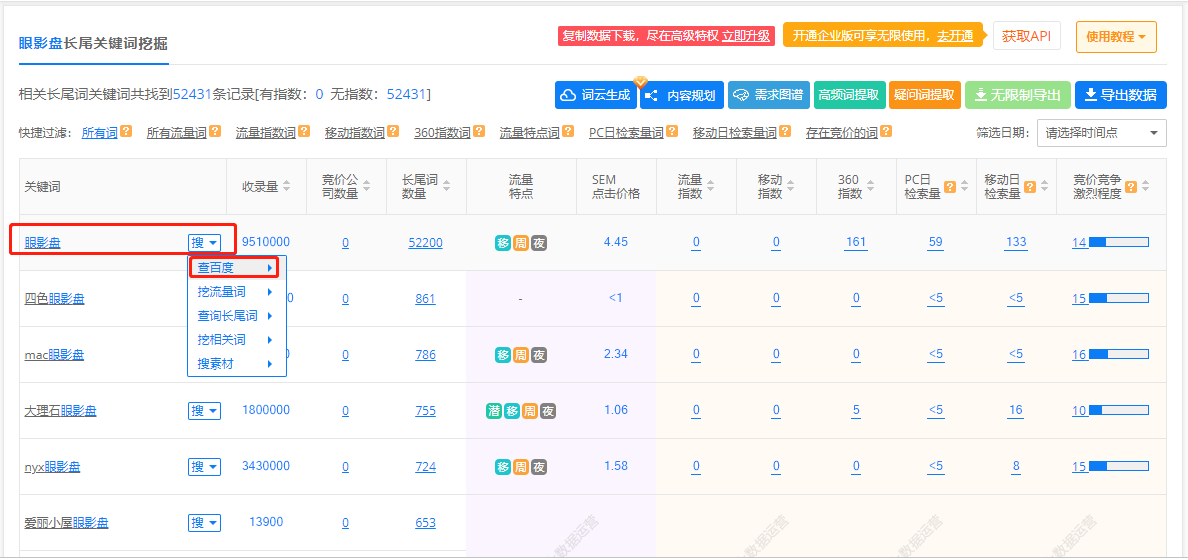The width and height of the screenshot is (1188, 560).
Task: Open 搜 dropdown for nyx眼影盘 row
Action: [x=205, y=467]
